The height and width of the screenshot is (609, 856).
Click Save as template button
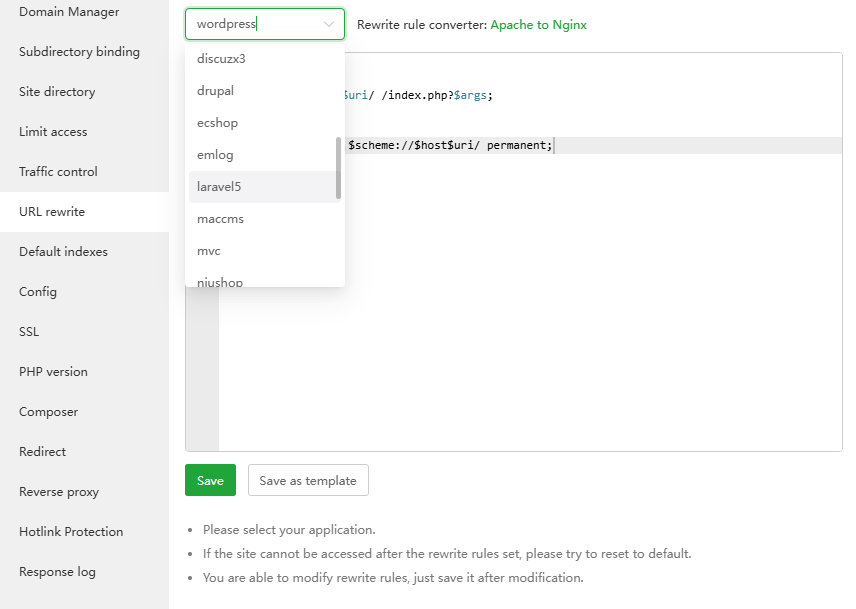click(308, 480)
